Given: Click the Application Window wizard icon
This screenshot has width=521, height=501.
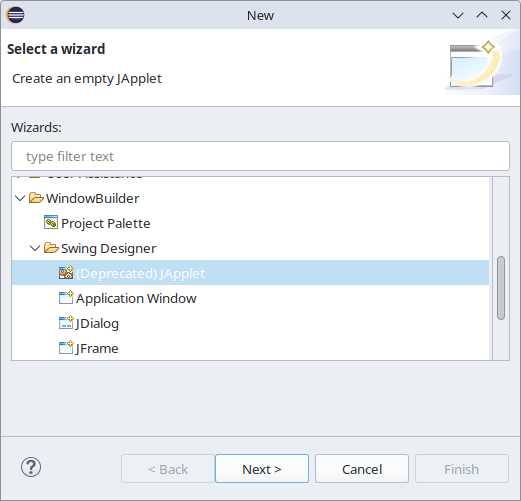Looking at the screenshot, I should click(66, 297).
